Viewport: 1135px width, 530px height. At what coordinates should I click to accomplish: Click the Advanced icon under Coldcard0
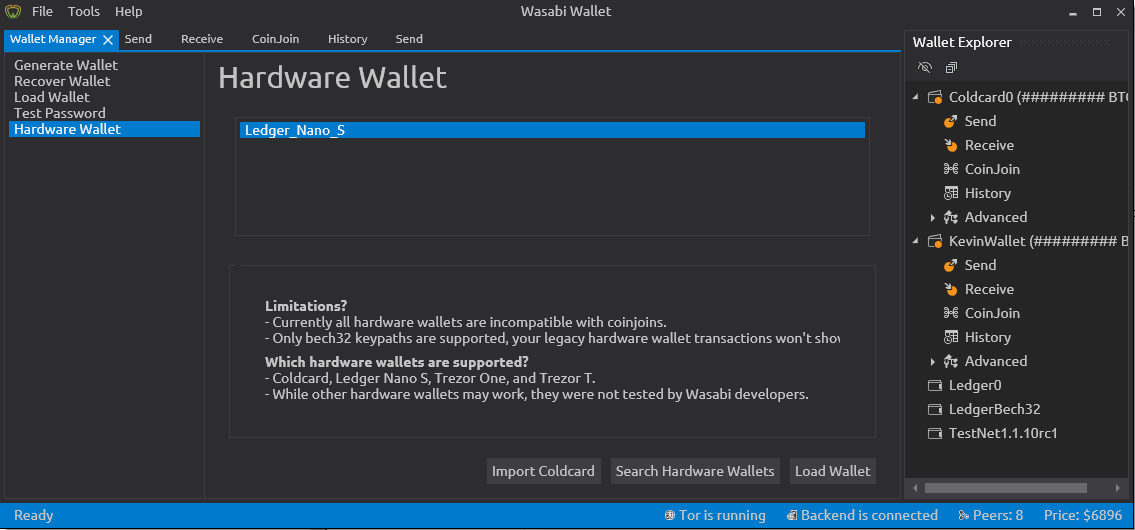pos(951,216)
